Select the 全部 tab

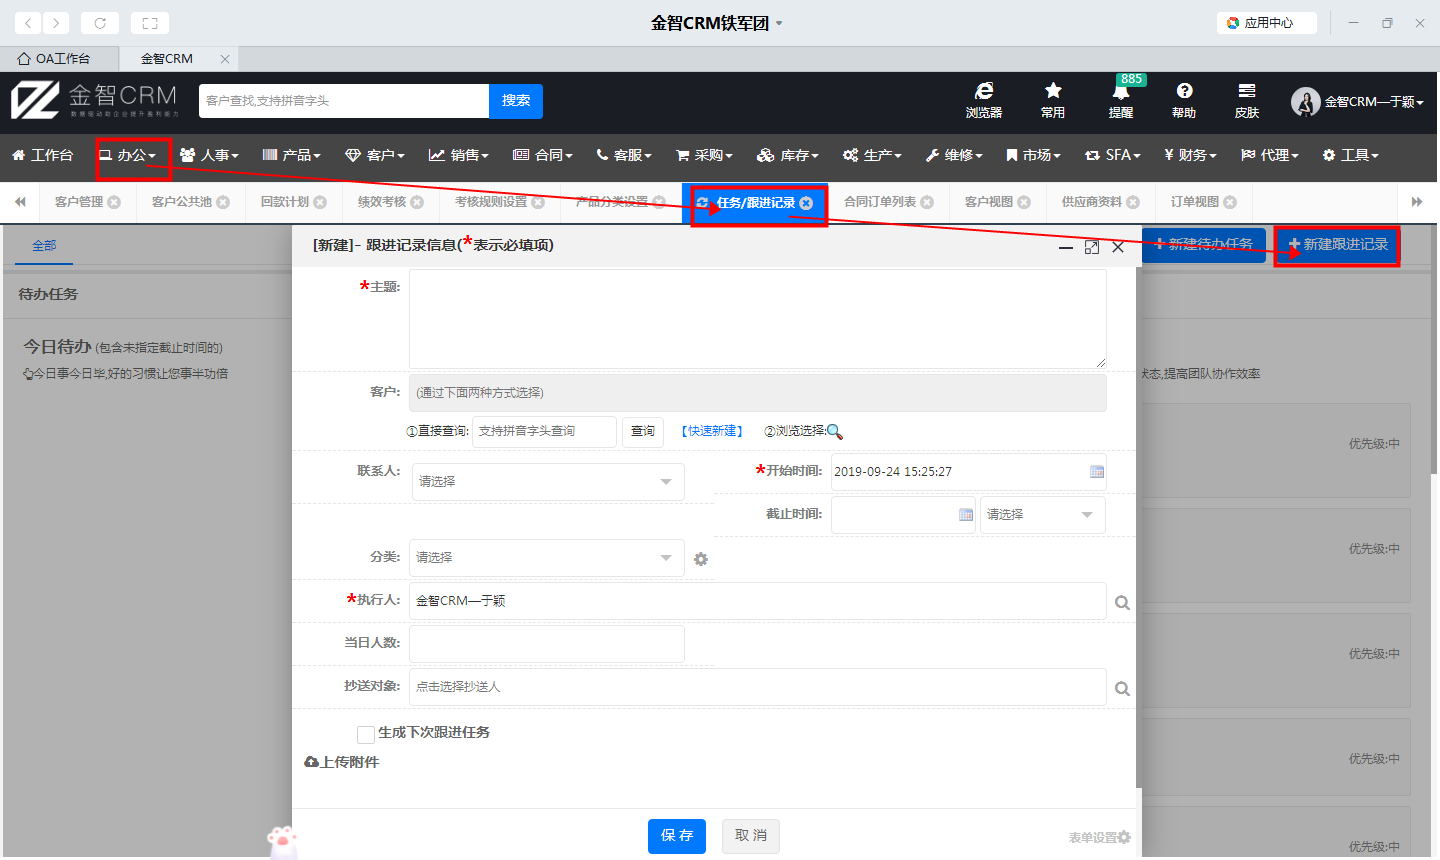pos(44,245)
